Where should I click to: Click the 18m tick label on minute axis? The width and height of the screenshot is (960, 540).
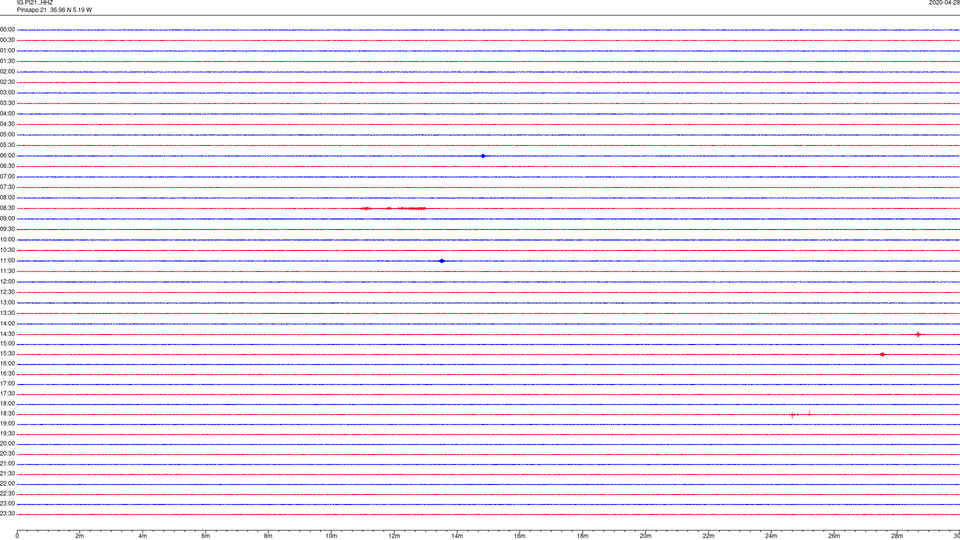(x=583, y=536)
